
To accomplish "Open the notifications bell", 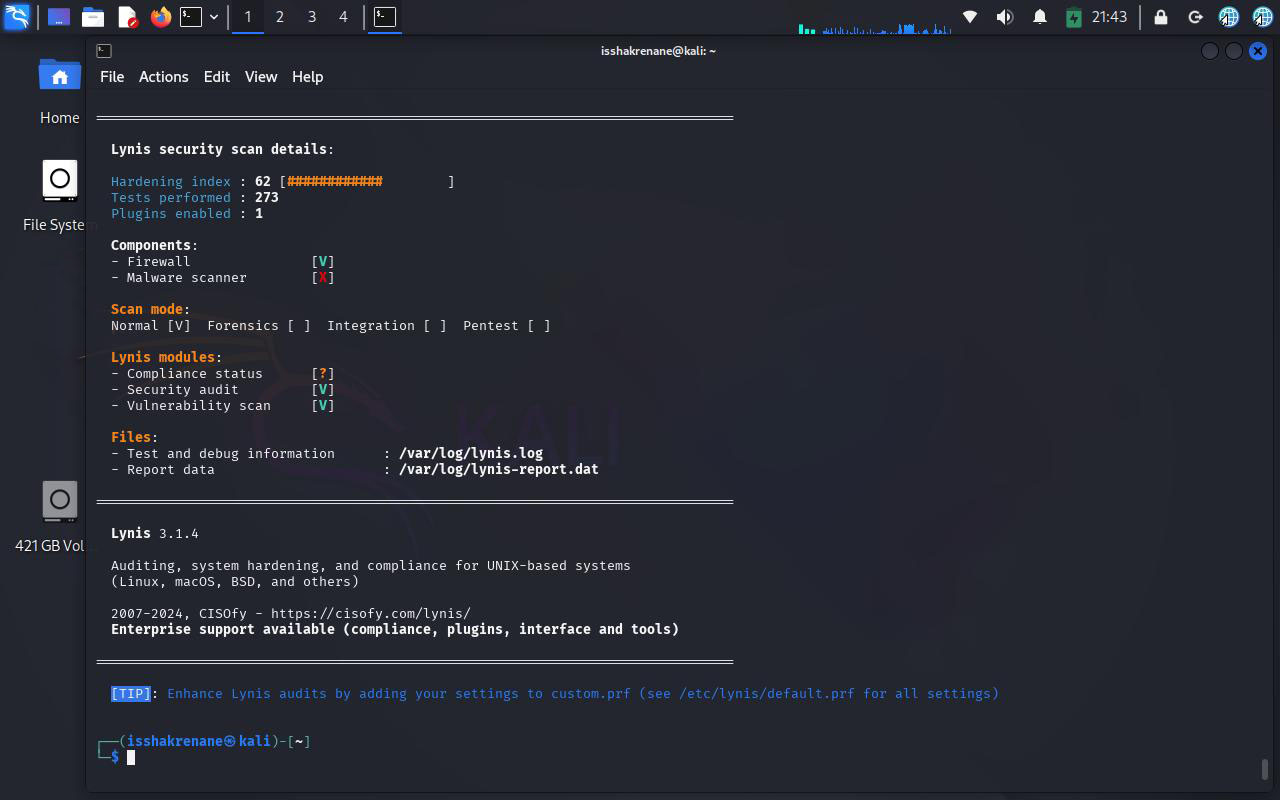I will 1040,17.
